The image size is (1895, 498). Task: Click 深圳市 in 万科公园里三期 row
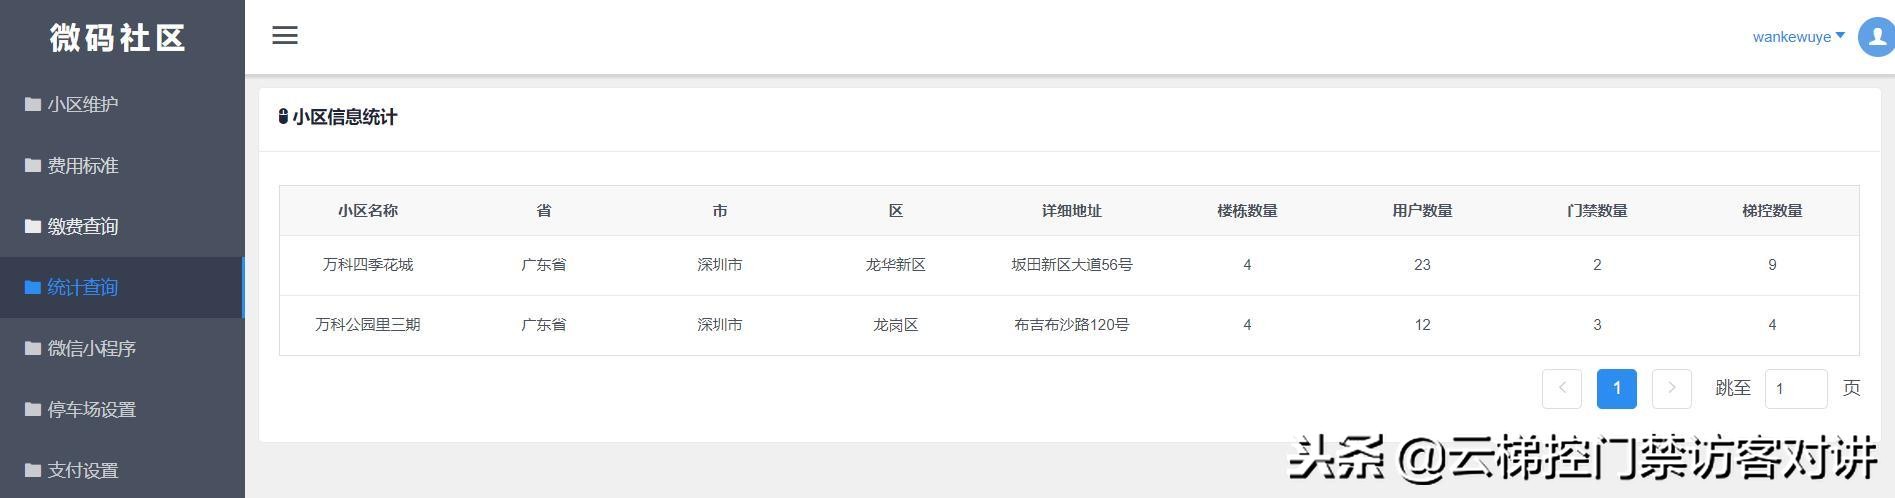[720, 325]
